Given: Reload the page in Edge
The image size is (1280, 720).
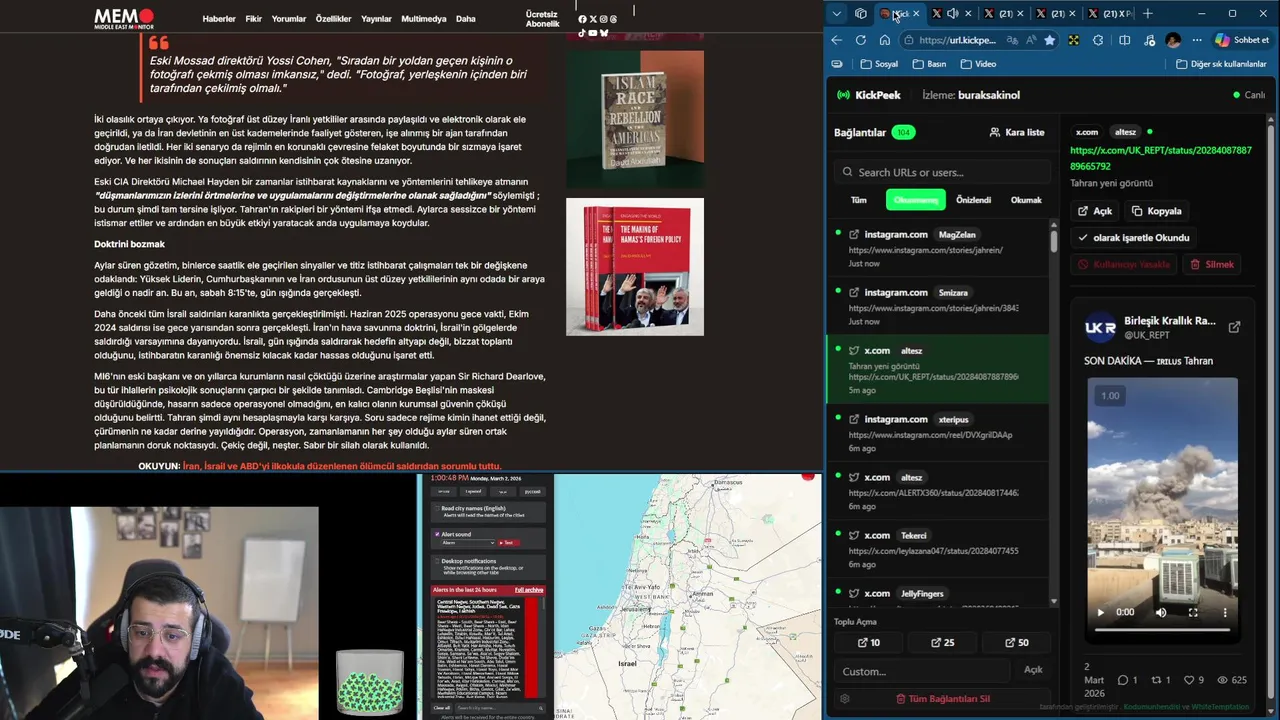Looking at the screenshot, I should (x=861, y=40).
